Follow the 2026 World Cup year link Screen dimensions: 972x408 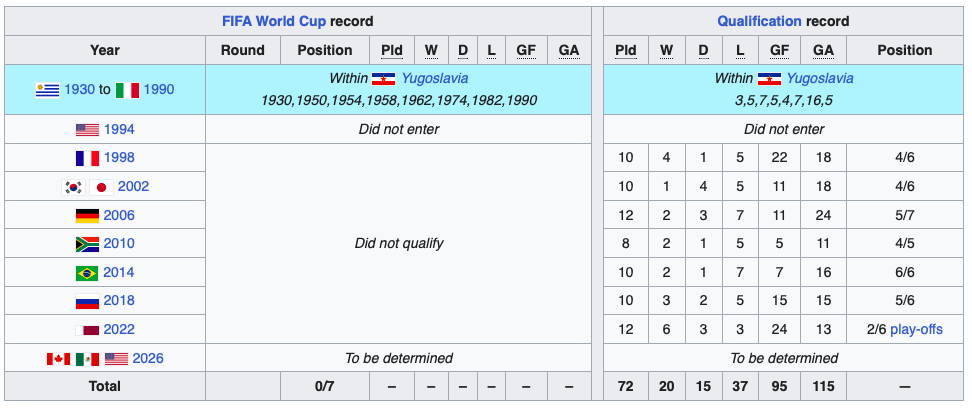[148, 359]
